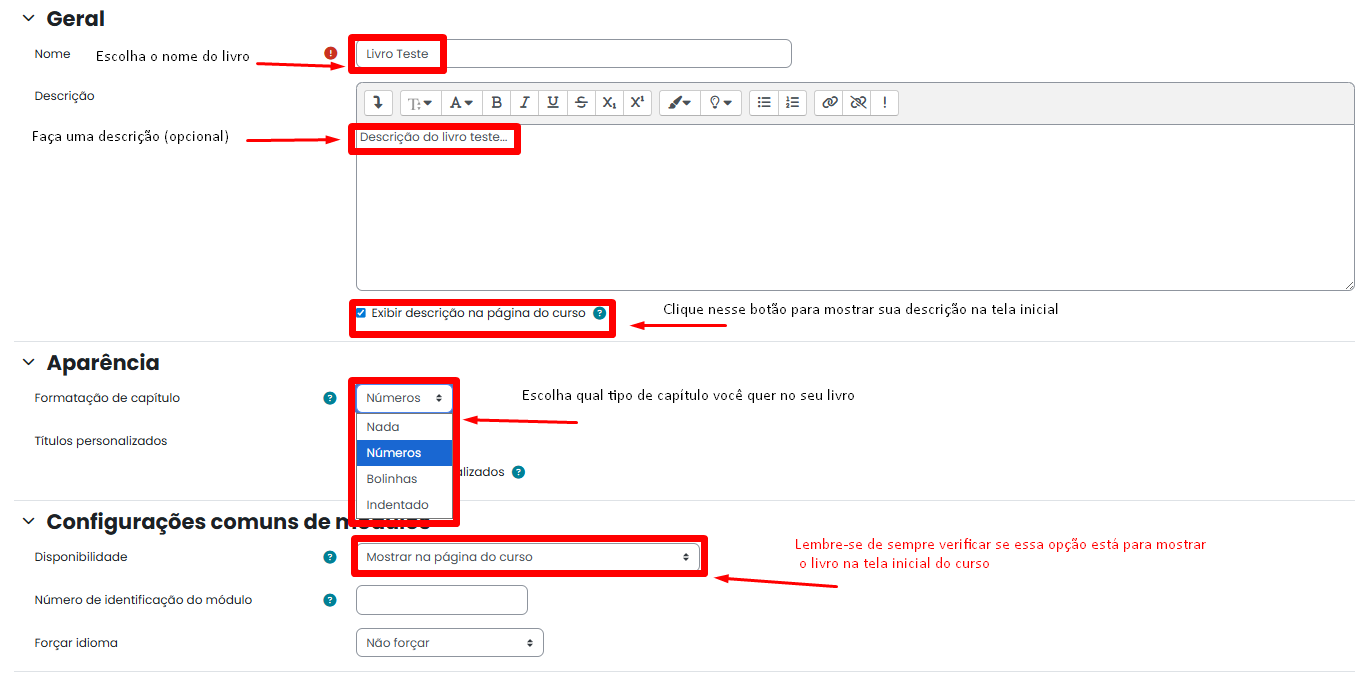The height and width of the screenshot is (677, 1358).
Task: Select the subscript formatting icon
Action: [x=609, y=102]
